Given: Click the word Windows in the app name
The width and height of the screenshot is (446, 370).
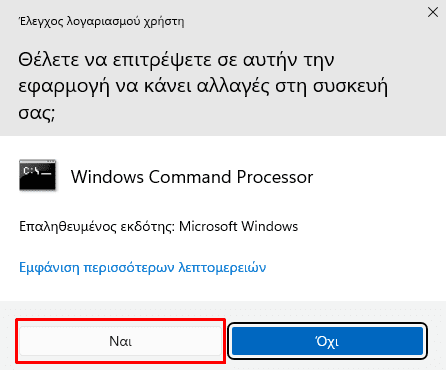Looking at the screenshot, I should [x=107, y=177].
